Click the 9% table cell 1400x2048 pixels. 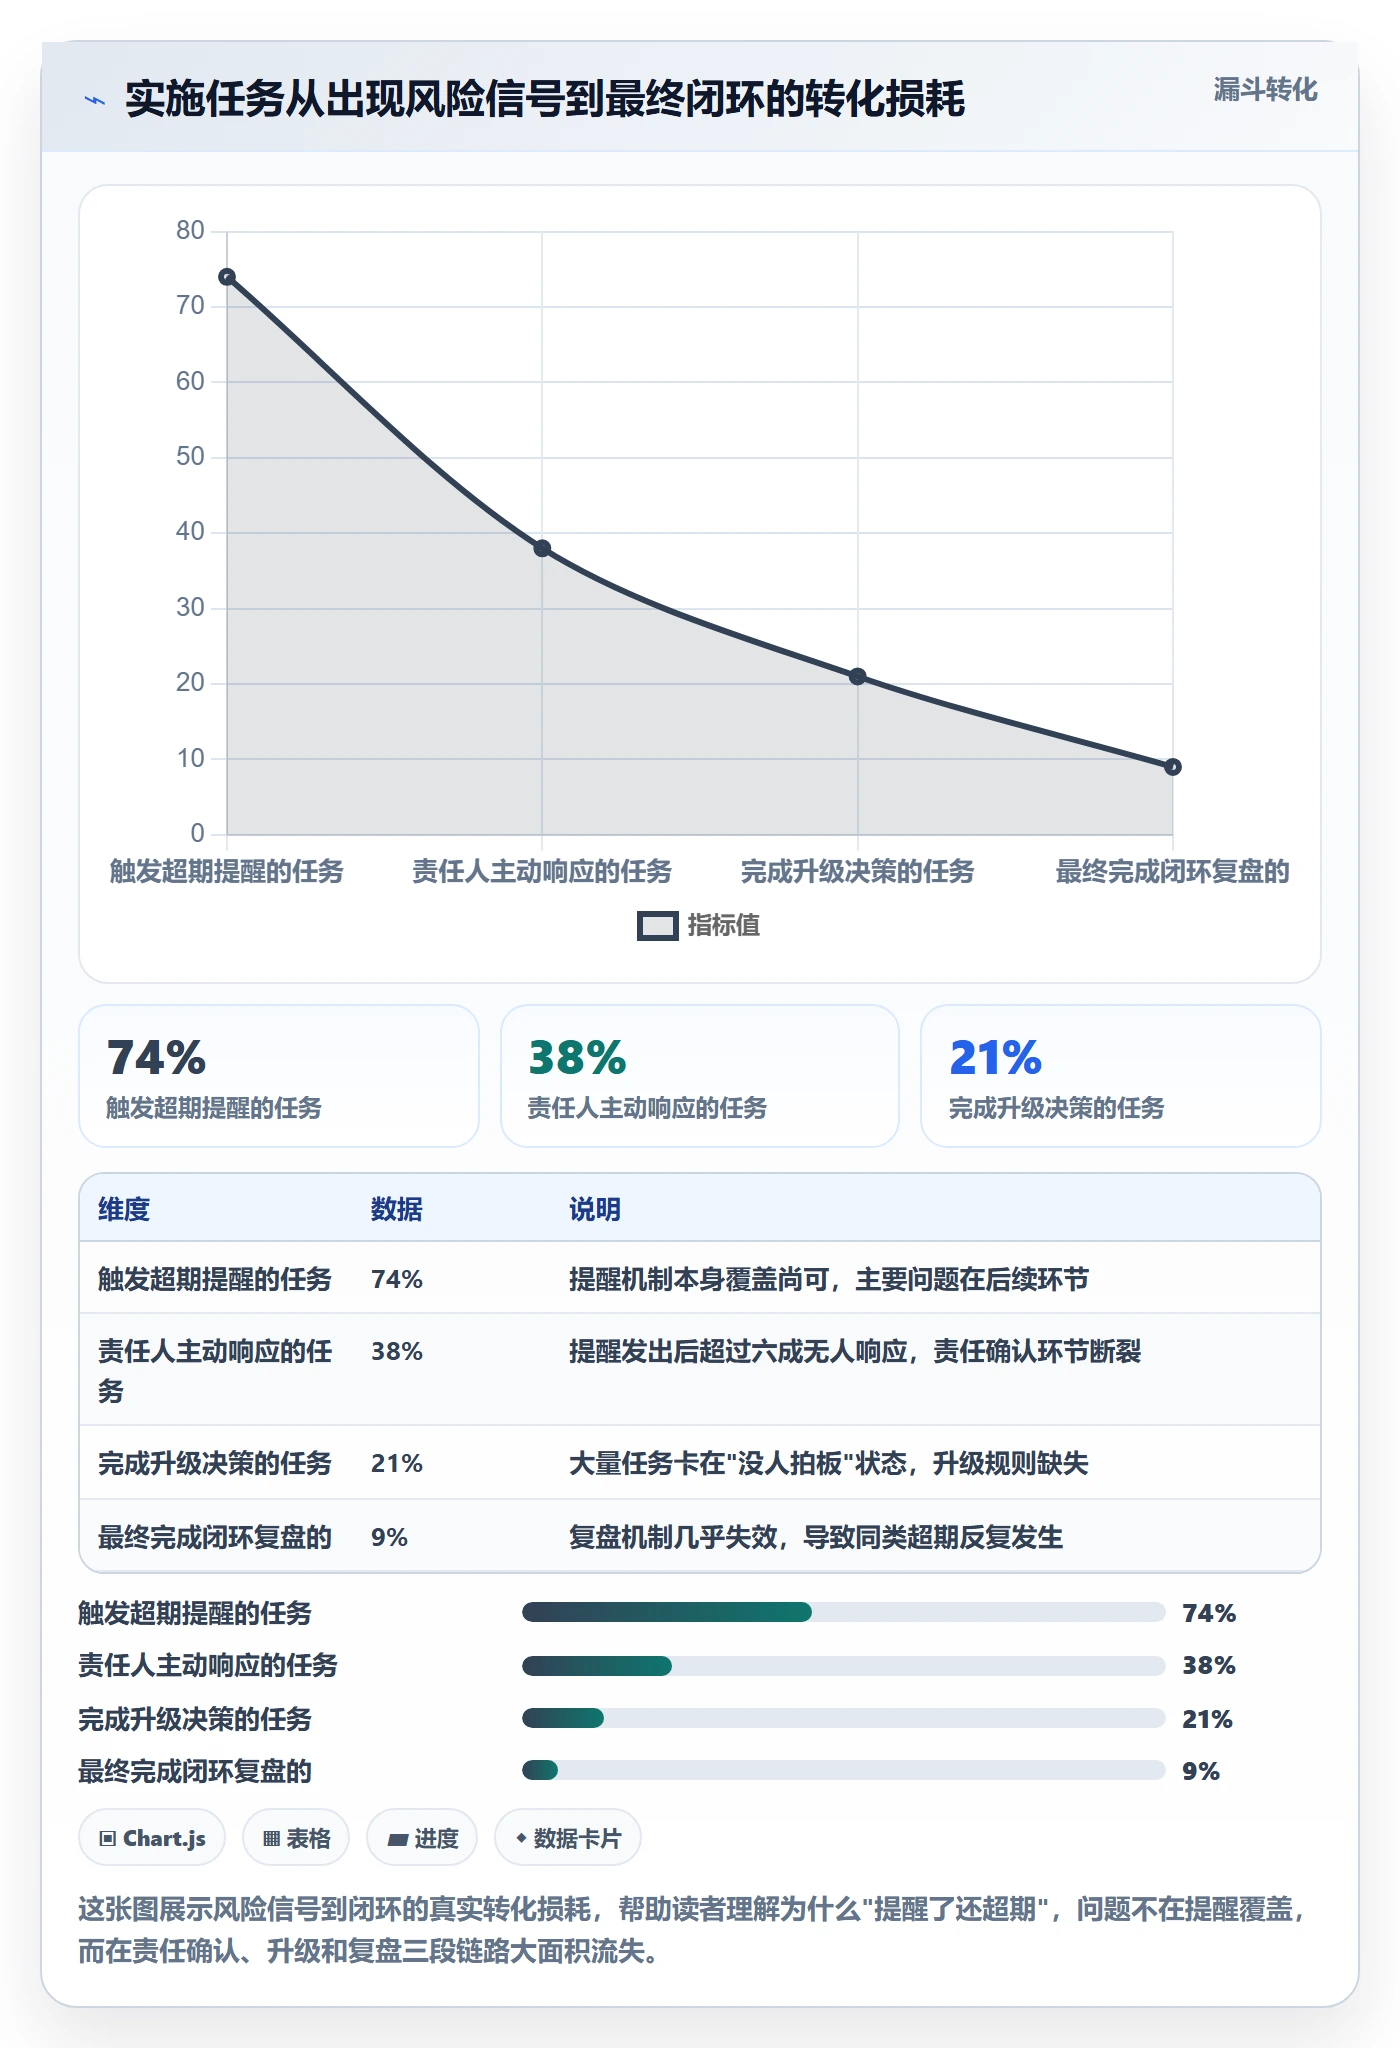tap(390, 1538)
